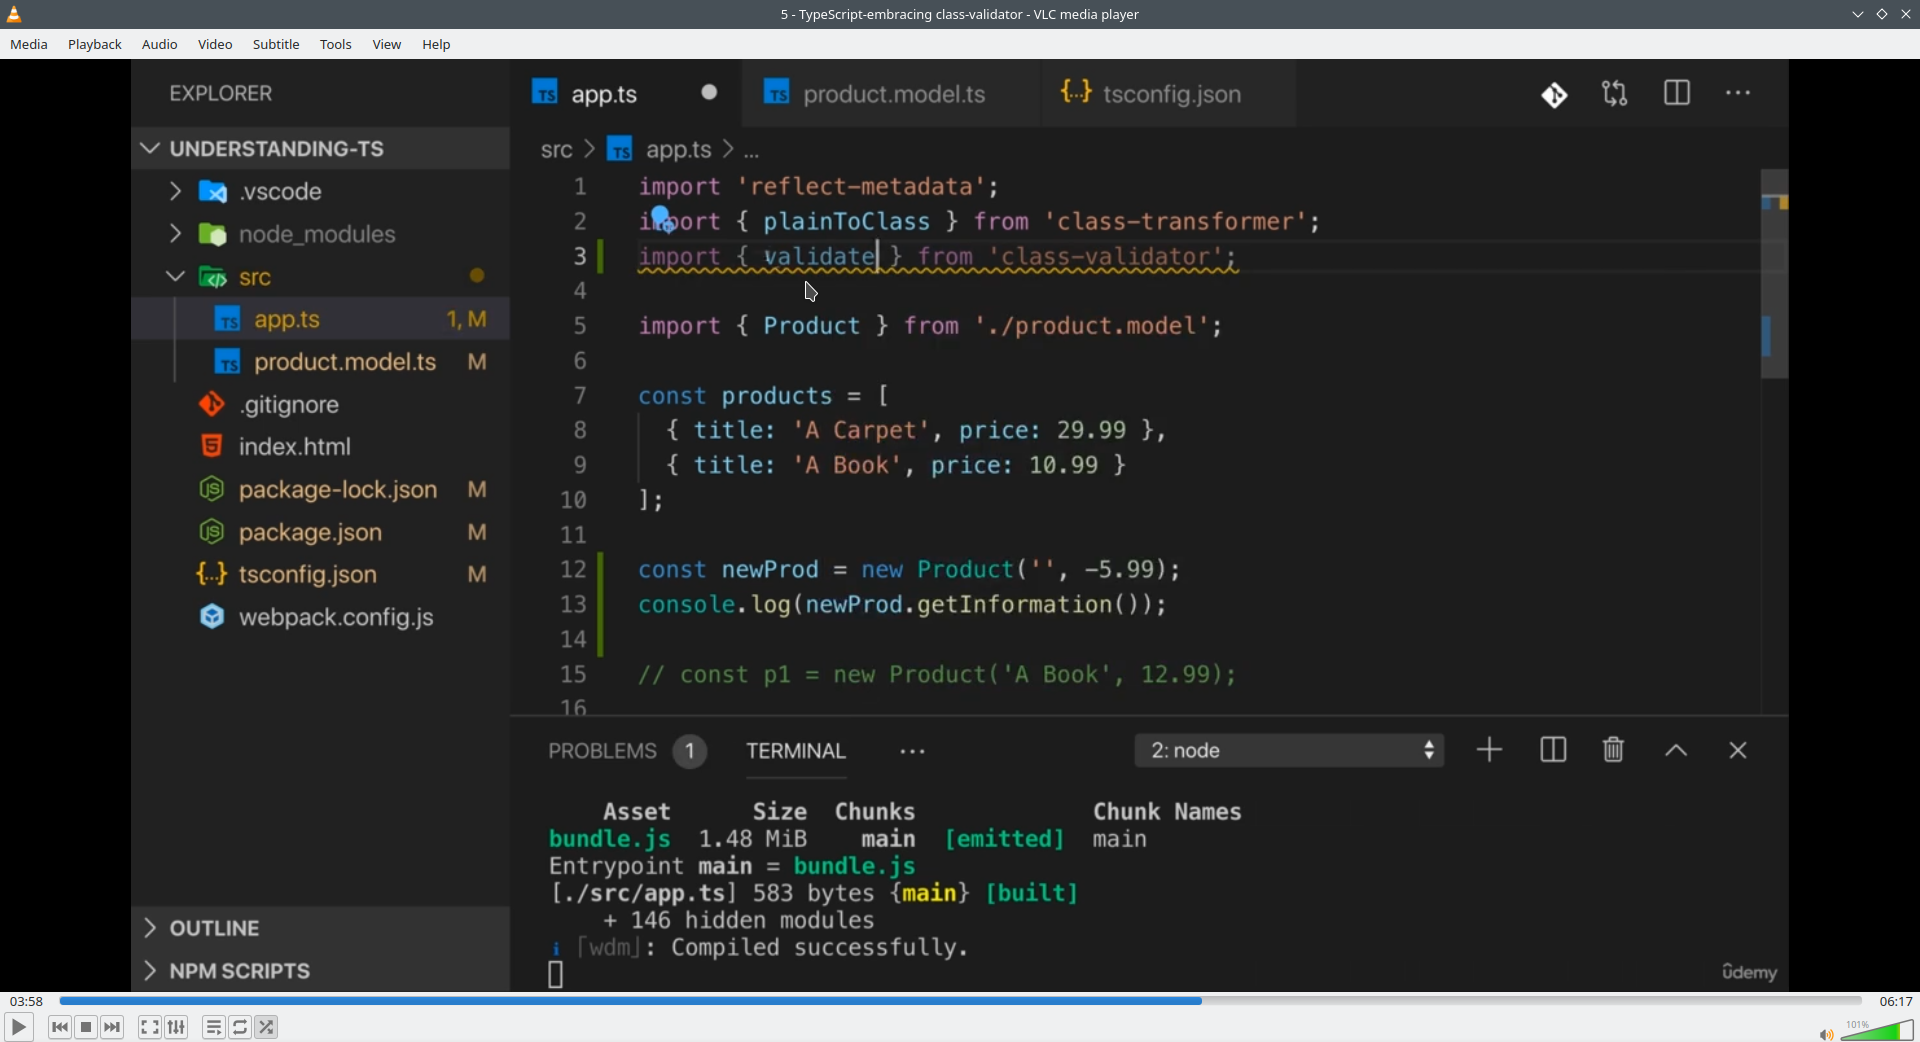1920x1042 pixels.
Task: Click the VLC cone icon in title bar
Action: (x=14, y=14)
